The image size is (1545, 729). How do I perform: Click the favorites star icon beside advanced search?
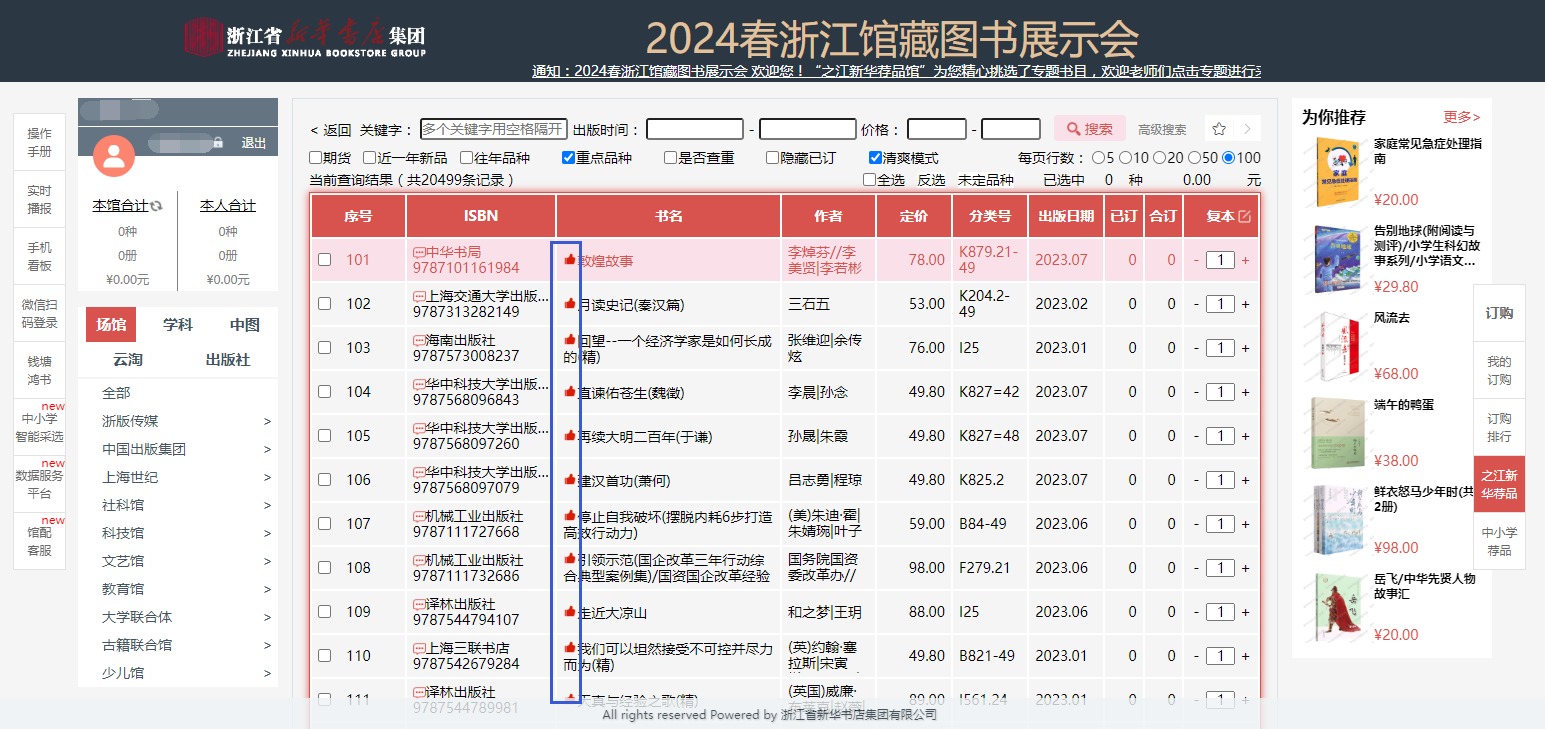click(1219, 129)
